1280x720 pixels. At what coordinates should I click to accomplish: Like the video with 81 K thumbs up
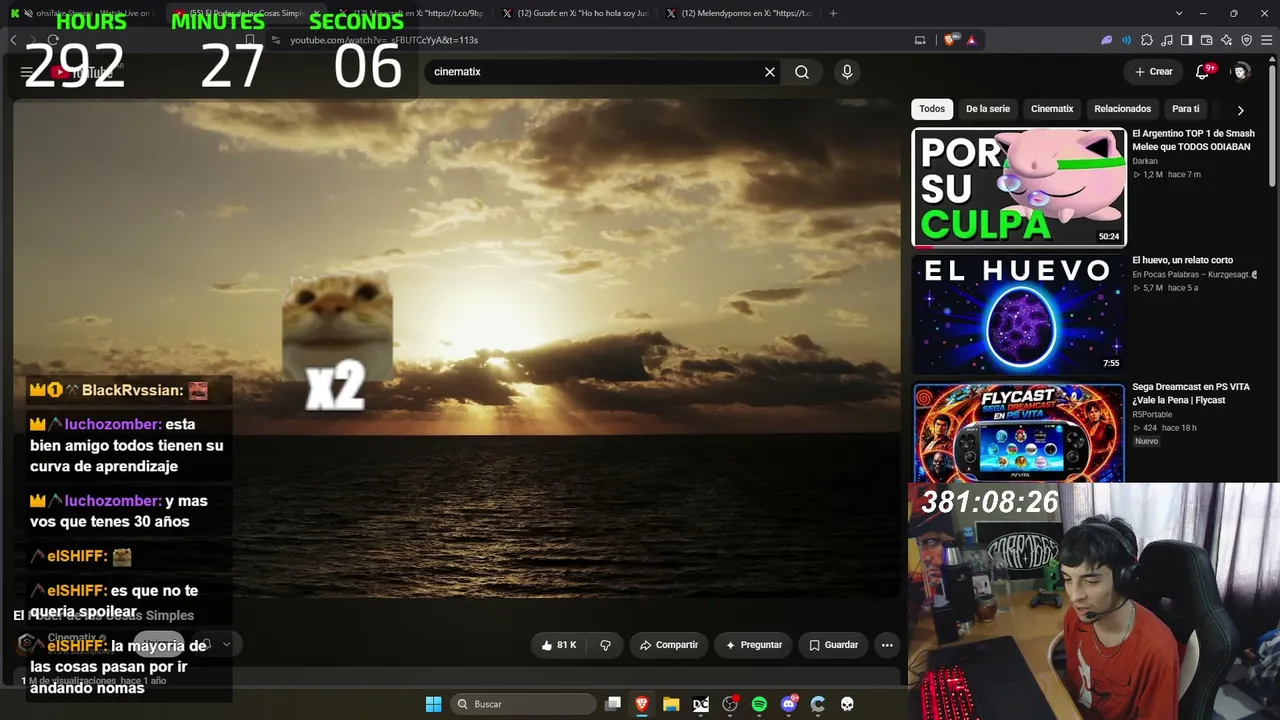(x=559, y=645)
